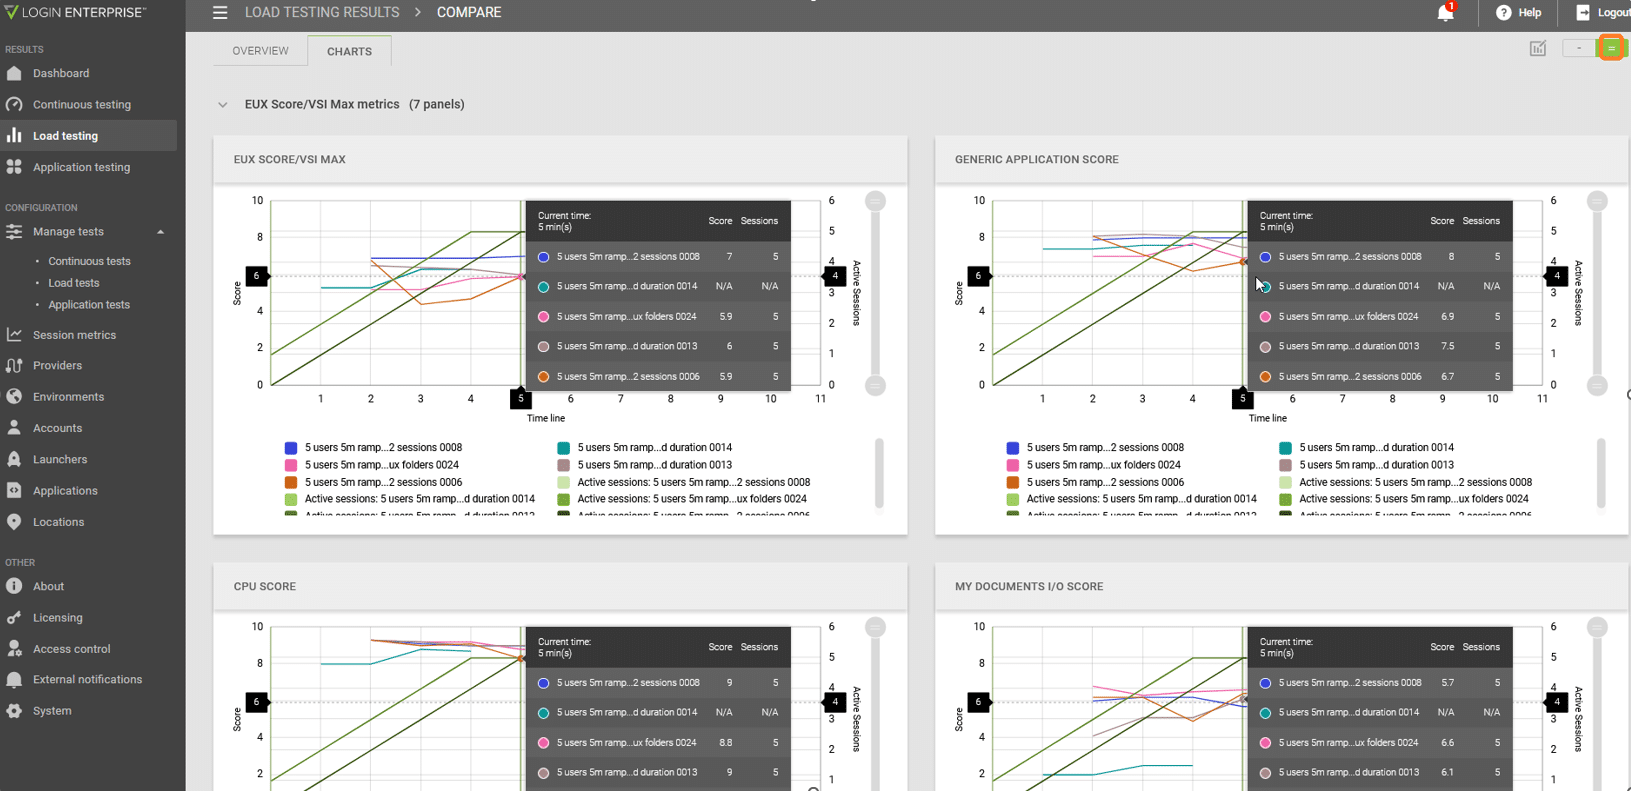This screenshot has height=791, width=1631.
Task: Open Licensing key icon
Action: pyautogui.click(x=14, y=618)
